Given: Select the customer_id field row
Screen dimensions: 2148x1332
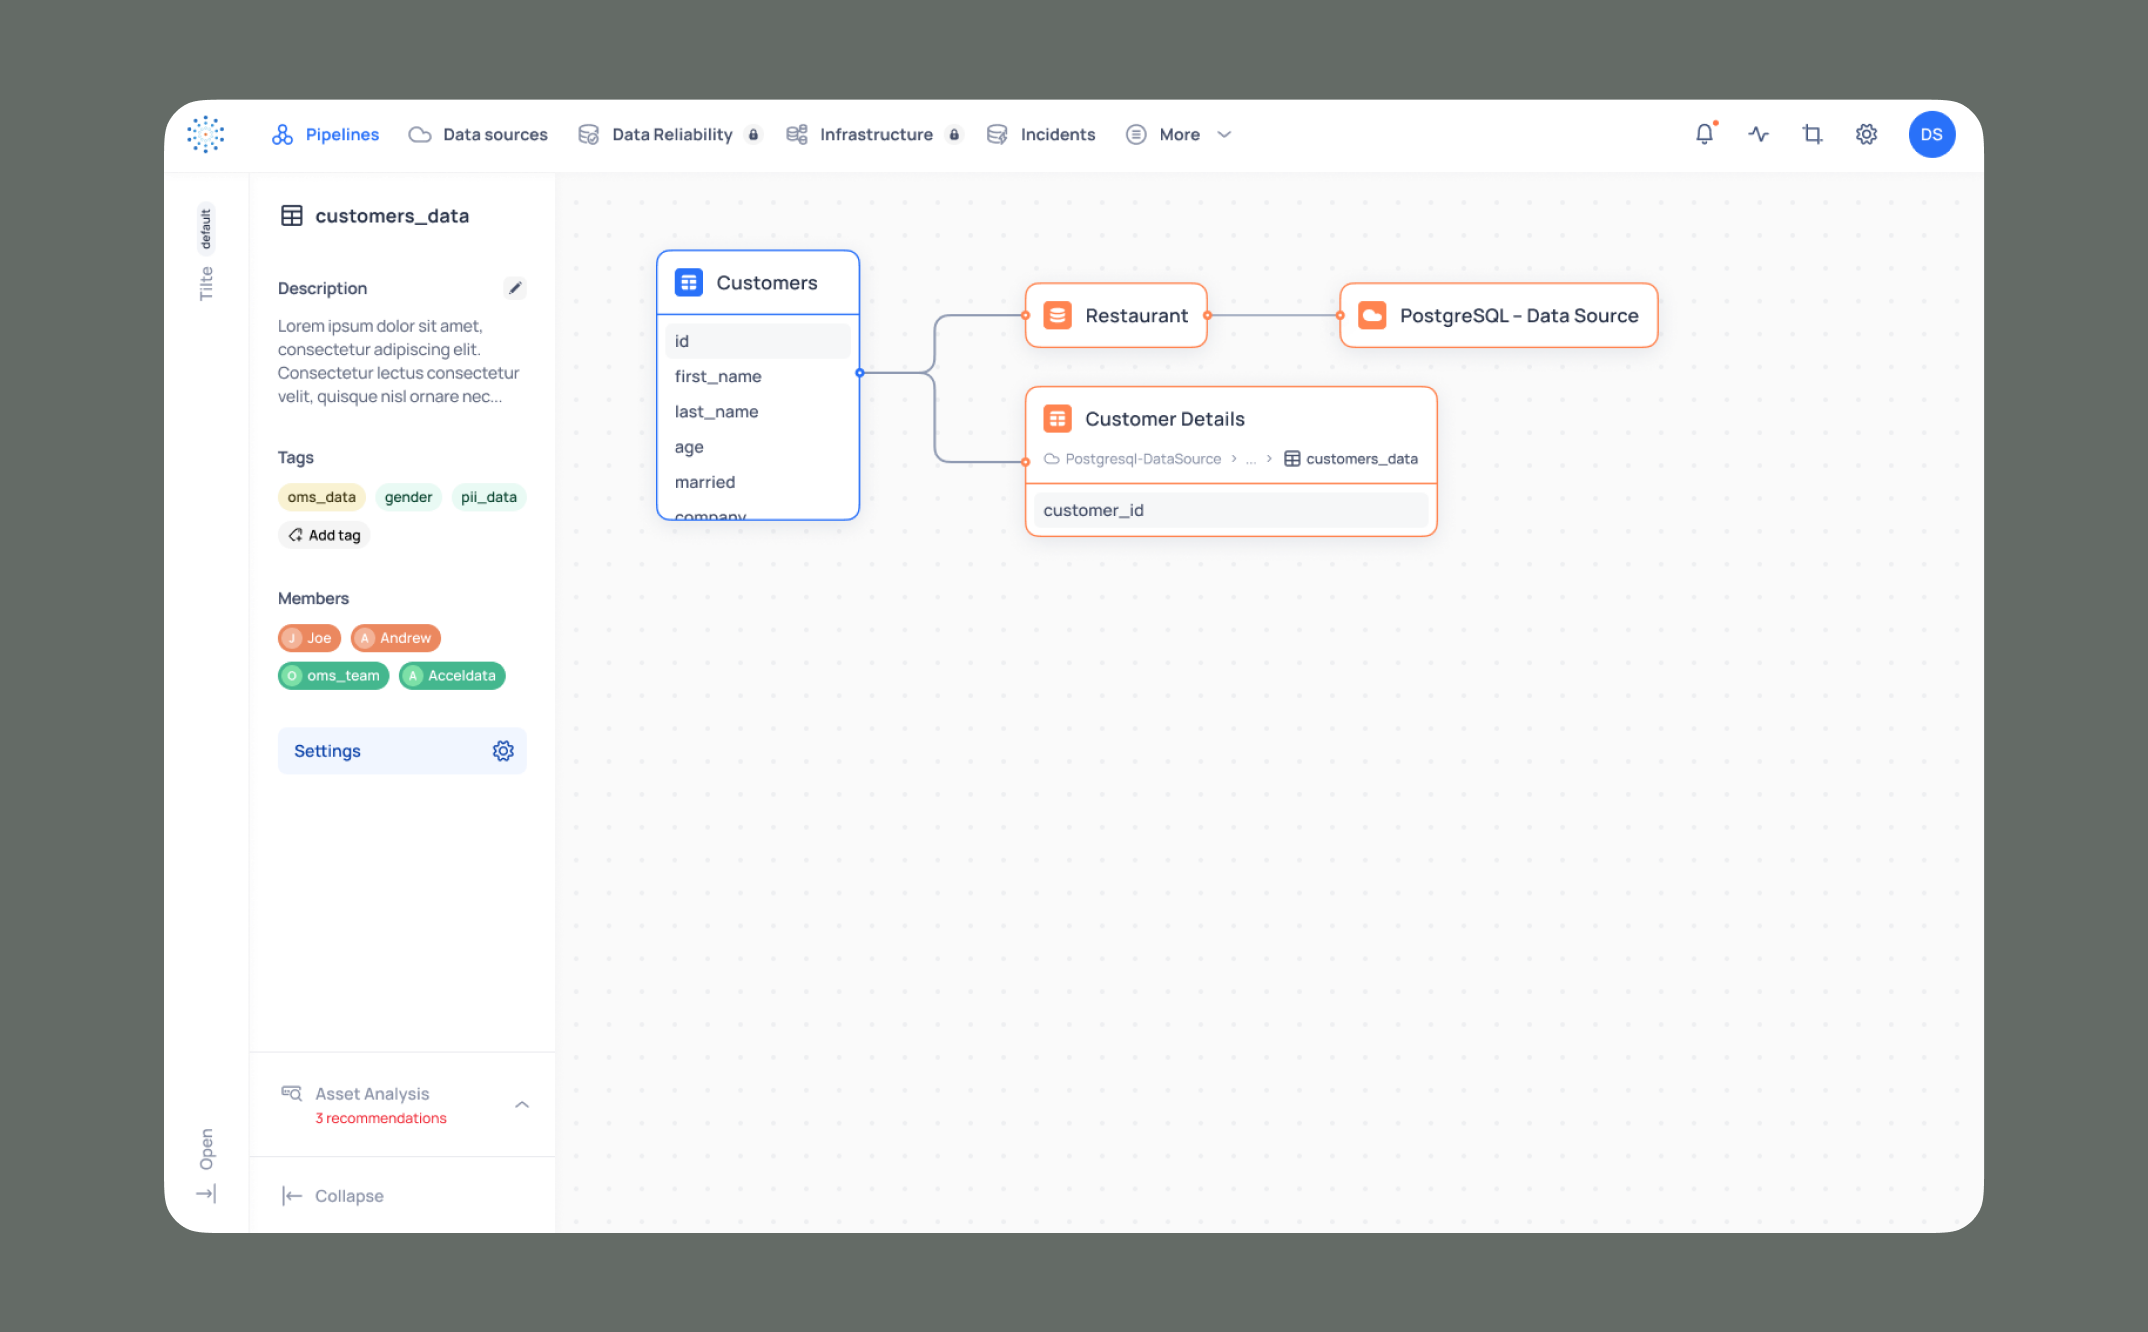Looking at the screenshot, I should coord(1231,510).
